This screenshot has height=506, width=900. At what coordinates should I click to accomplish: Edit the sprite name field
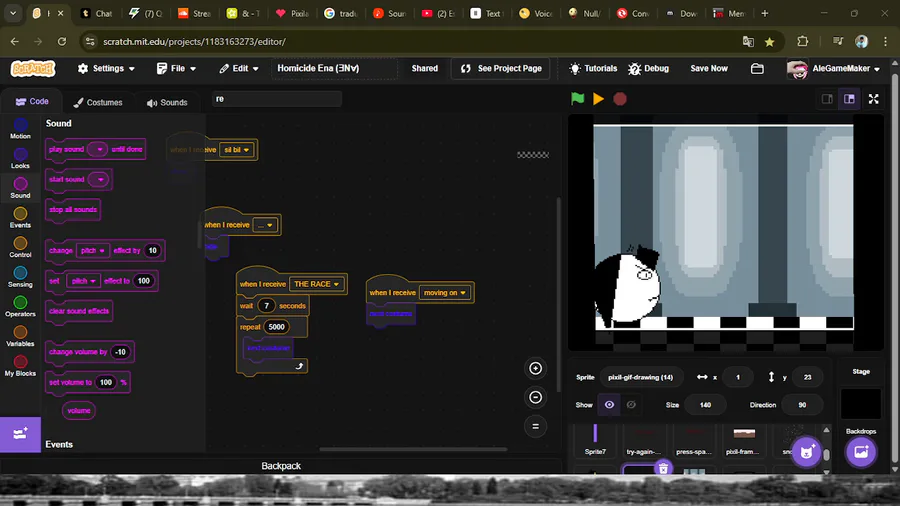[641, 377]
